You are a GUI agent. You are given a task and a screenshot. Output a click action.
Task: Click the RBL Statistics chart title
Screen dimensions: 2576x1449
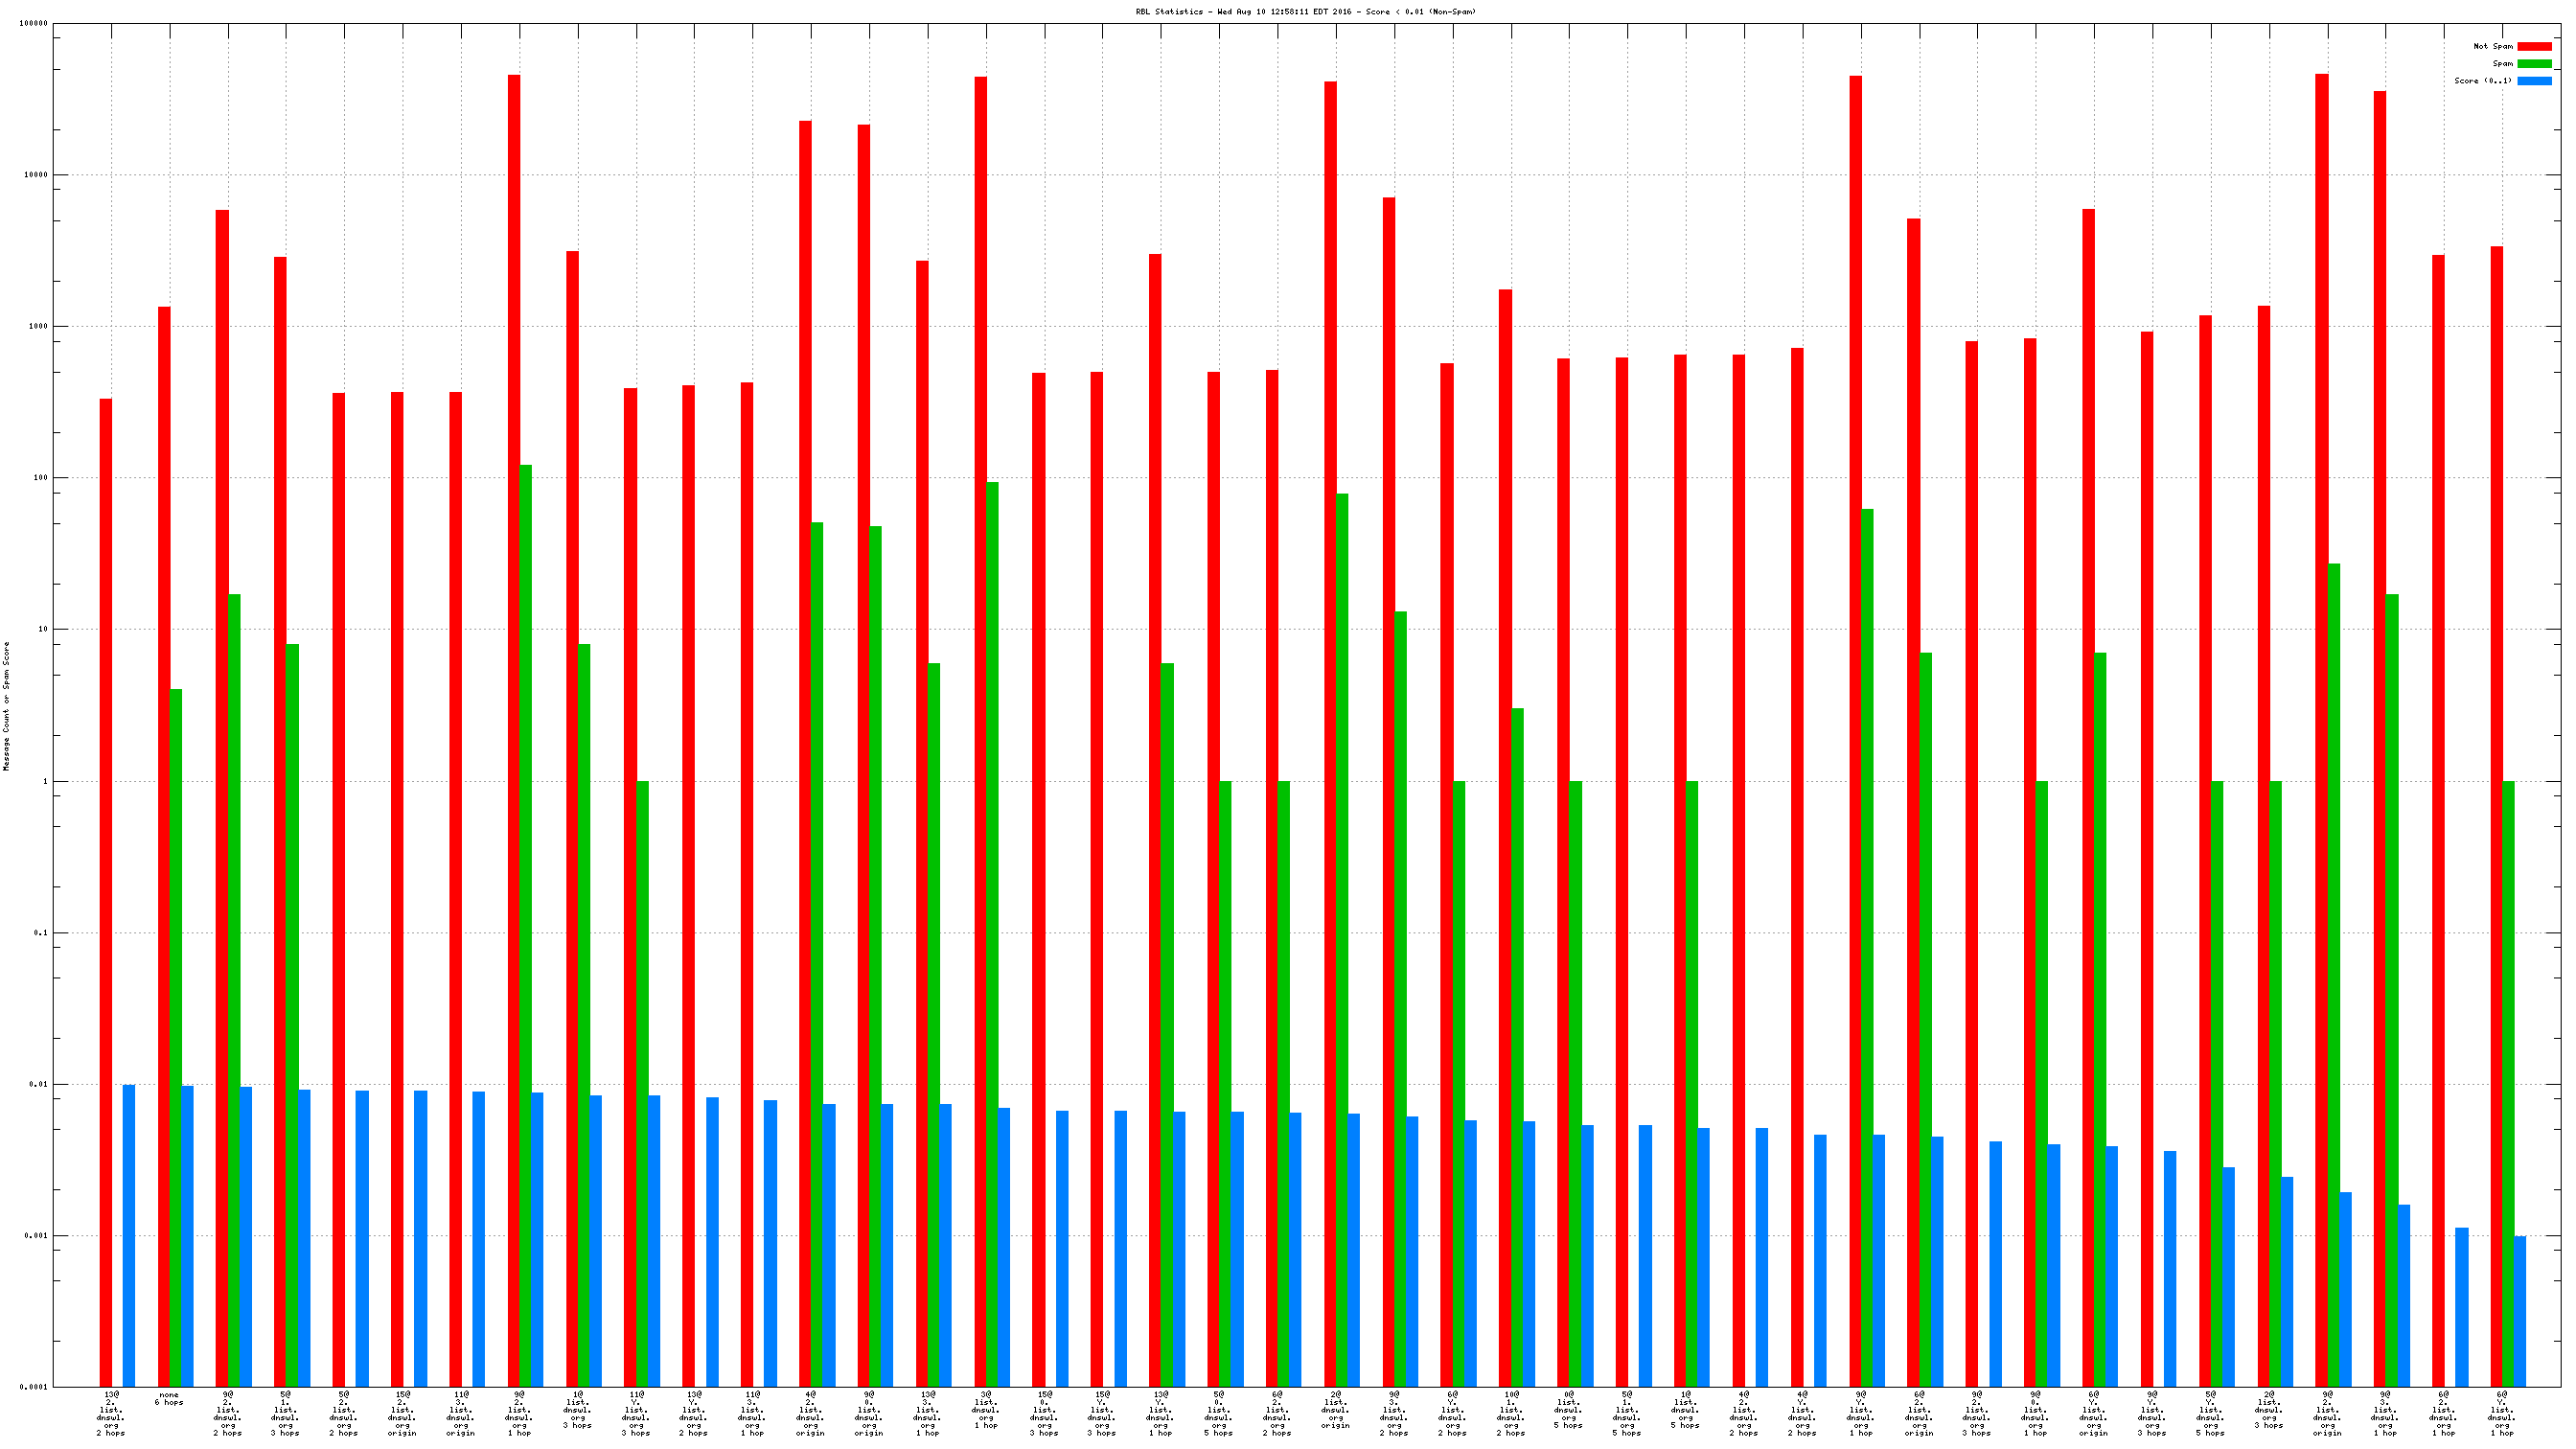click(1305, 12)
